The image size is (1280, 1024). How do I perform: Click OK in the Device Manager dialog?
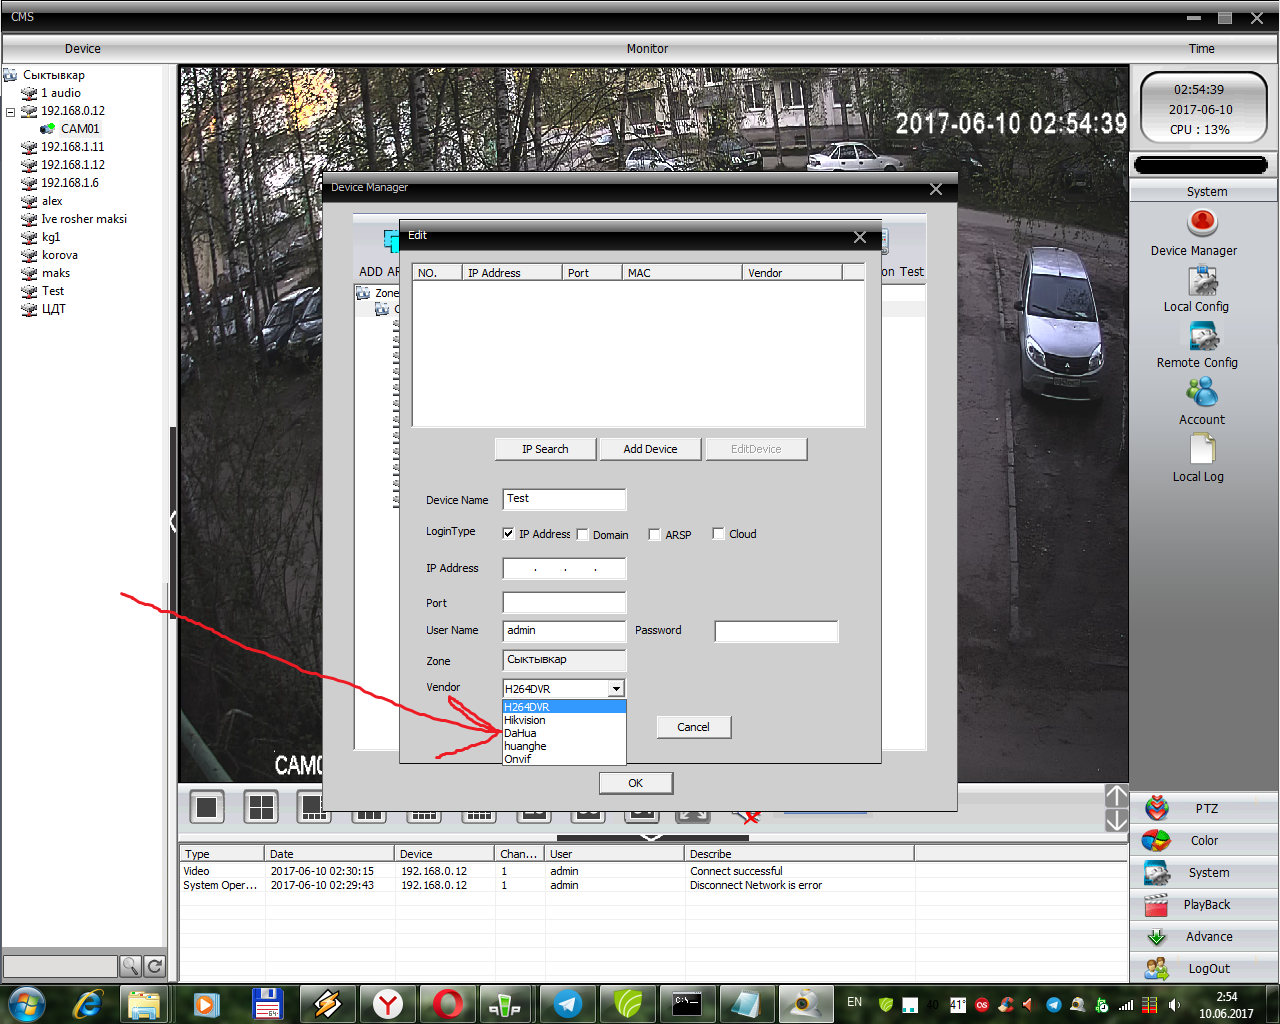[x=635, y=783]
